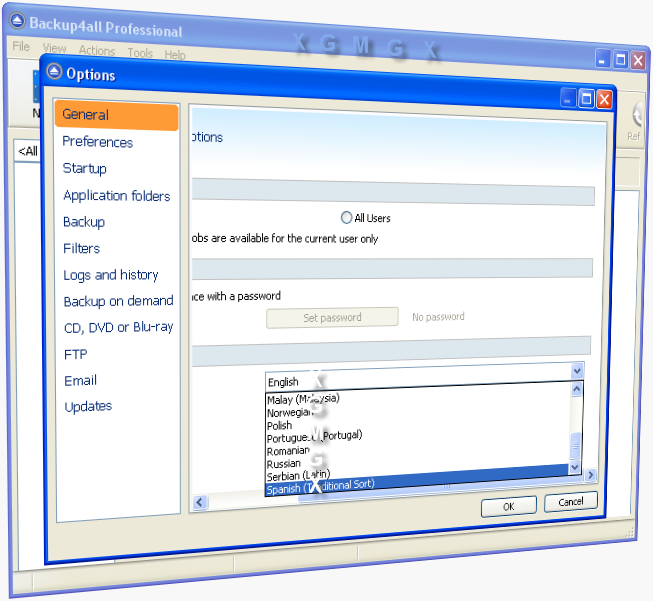This screenshot has height=601, width=653.
Task: Choose Norwegian from the language list
Action: tap(418, 411)
